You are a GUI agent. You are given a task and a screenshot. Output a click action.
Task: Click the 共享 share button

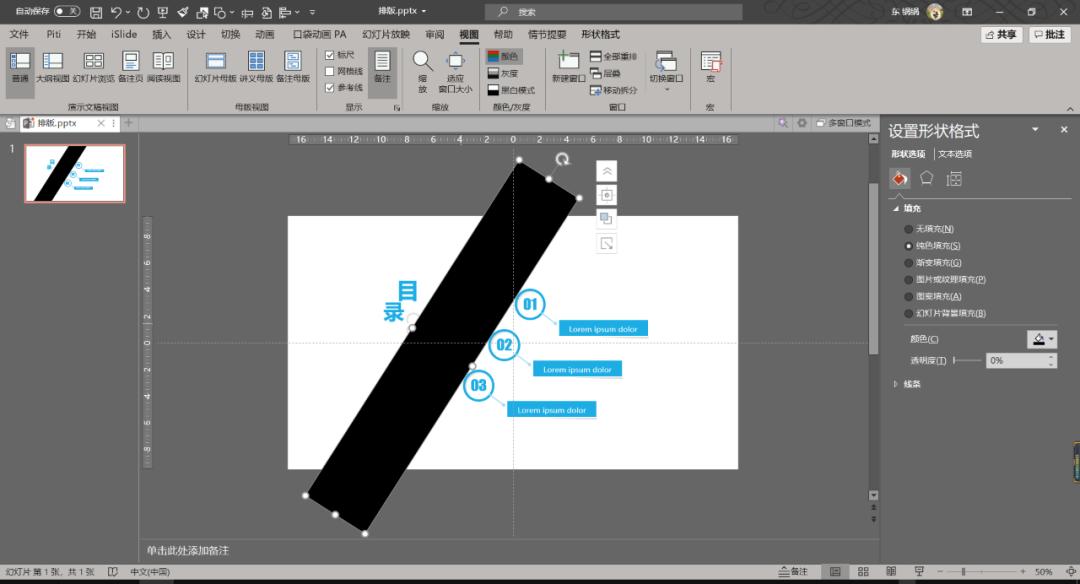(1000, 34)
